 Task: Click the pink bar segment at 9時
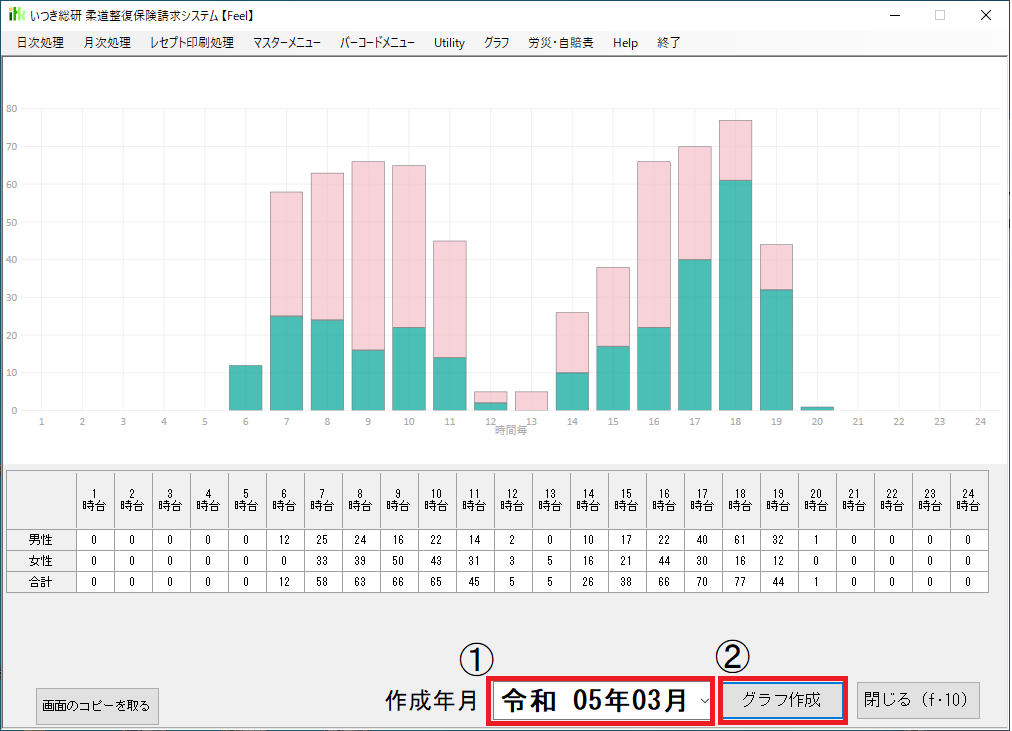point(368,255)
